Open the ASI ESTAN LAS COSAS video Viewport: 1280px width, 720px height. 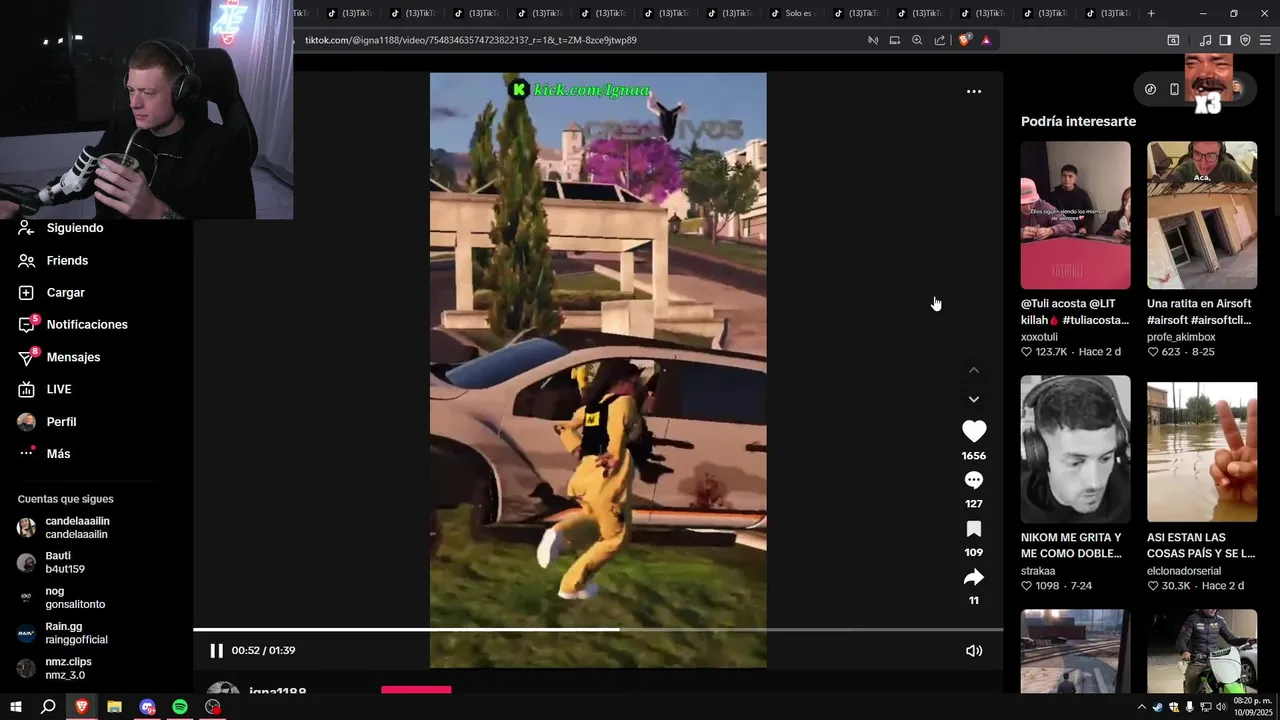1202,449
